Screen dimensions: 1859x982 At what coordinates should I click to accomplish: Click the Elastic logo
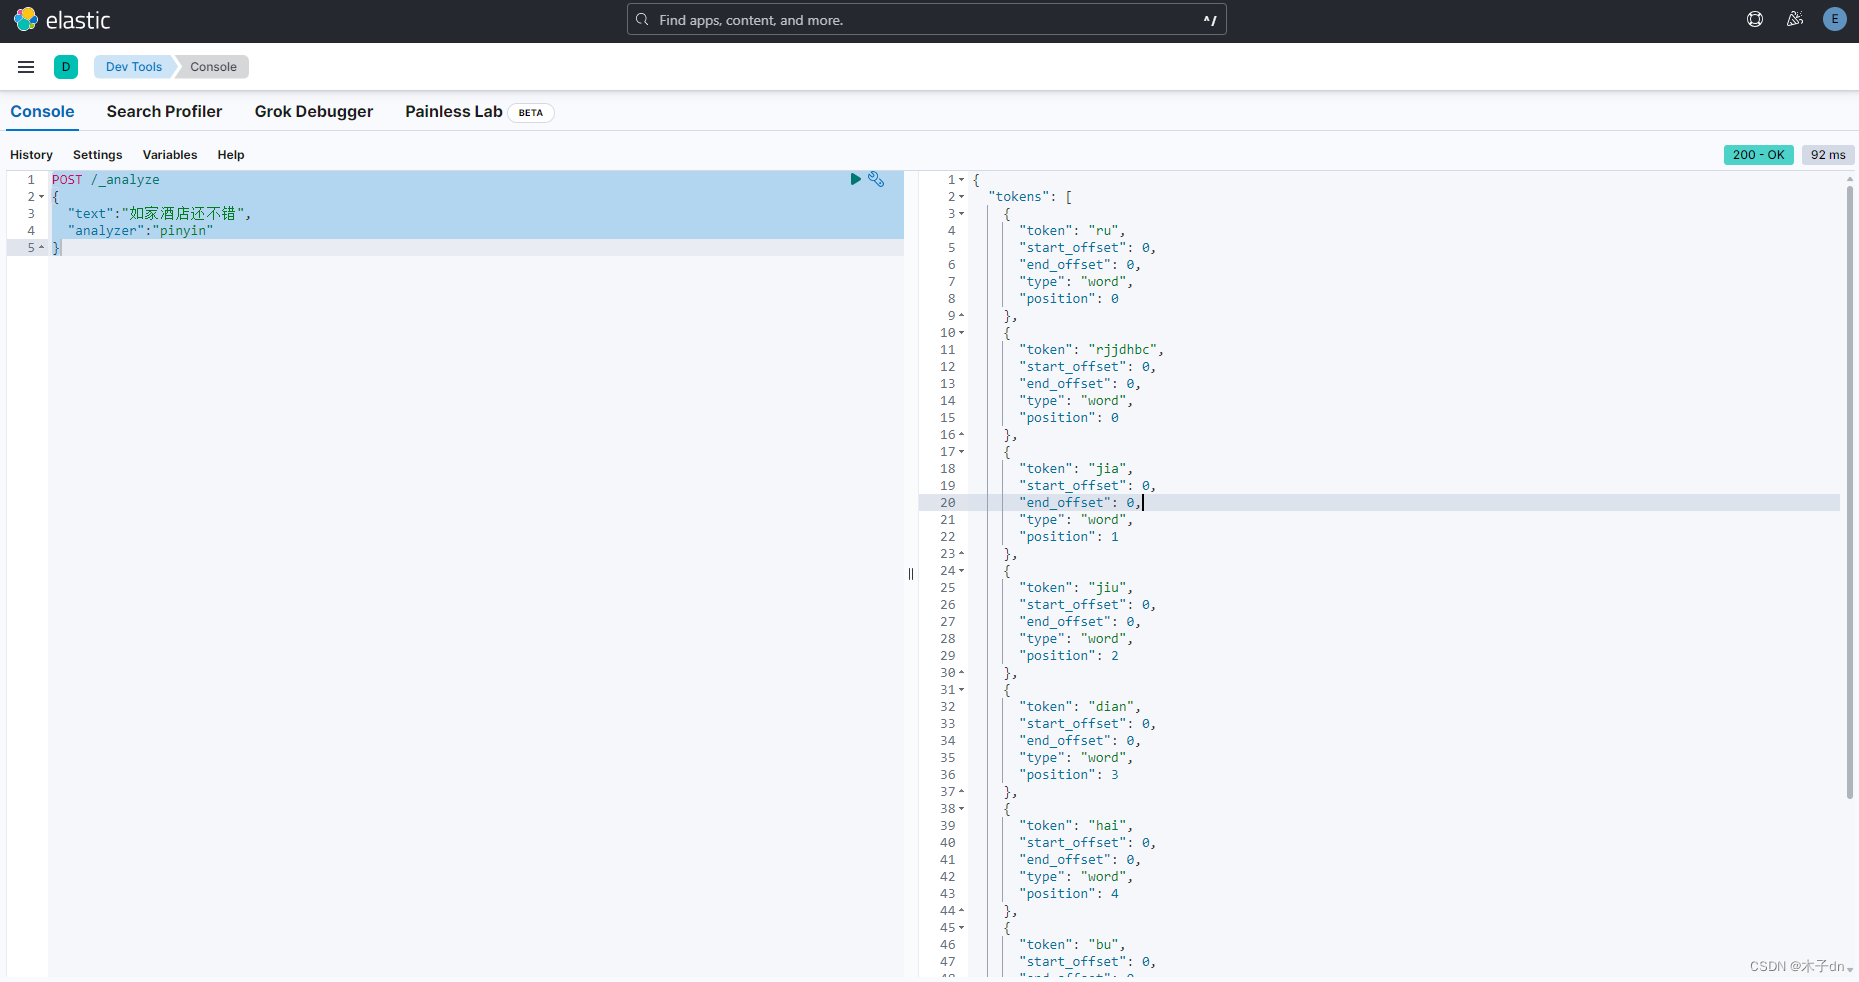pyautogui.click(x=62, y=20)
